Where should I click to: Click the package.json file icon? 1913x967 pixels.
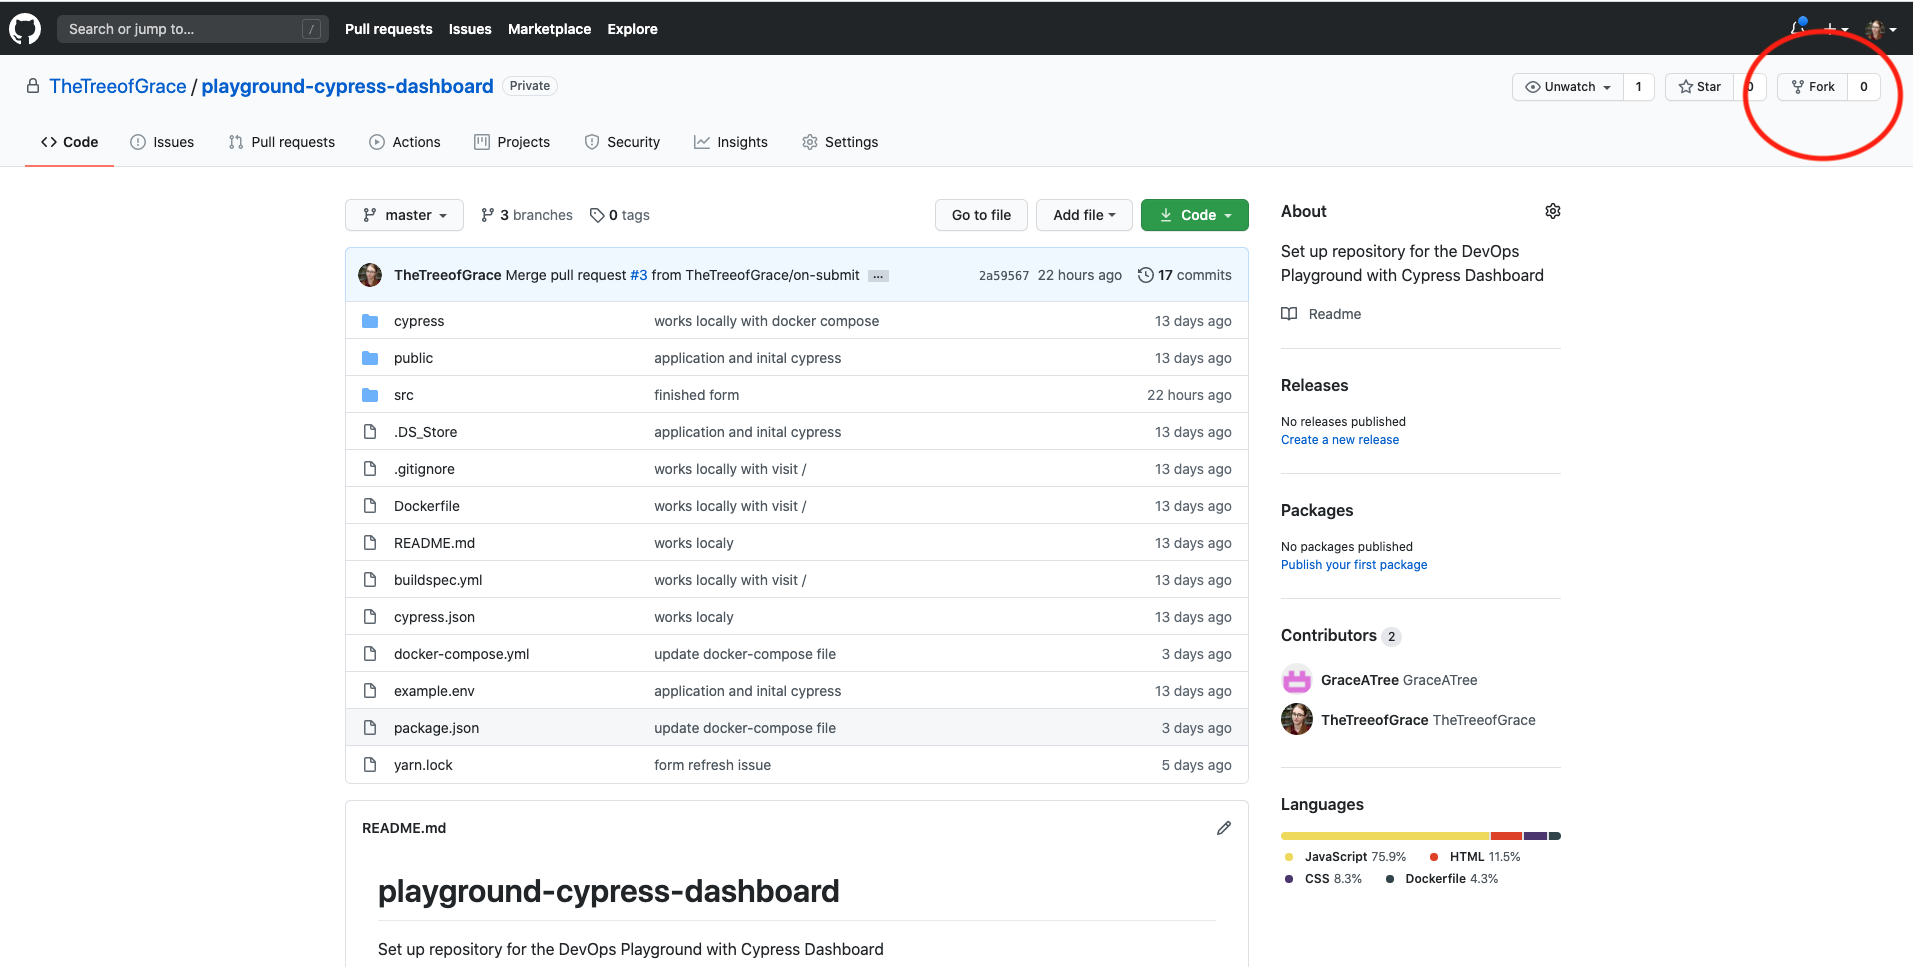pos(370,728)
